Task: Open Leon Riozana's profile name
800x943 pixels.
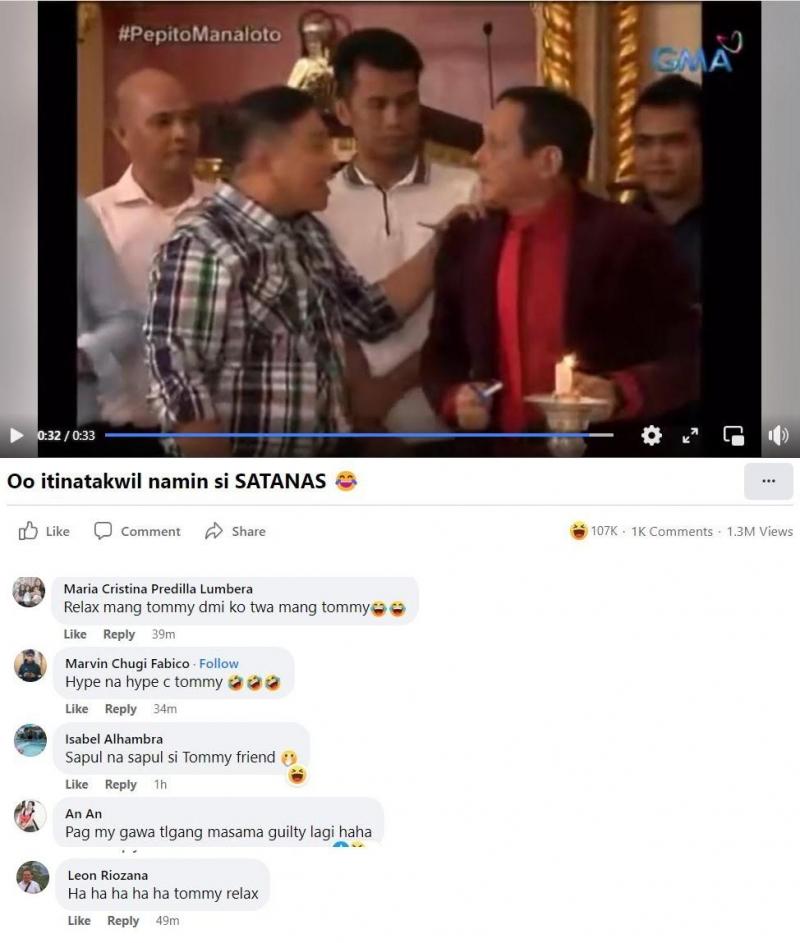Action: pyautogui.click(x=108, y=875)
